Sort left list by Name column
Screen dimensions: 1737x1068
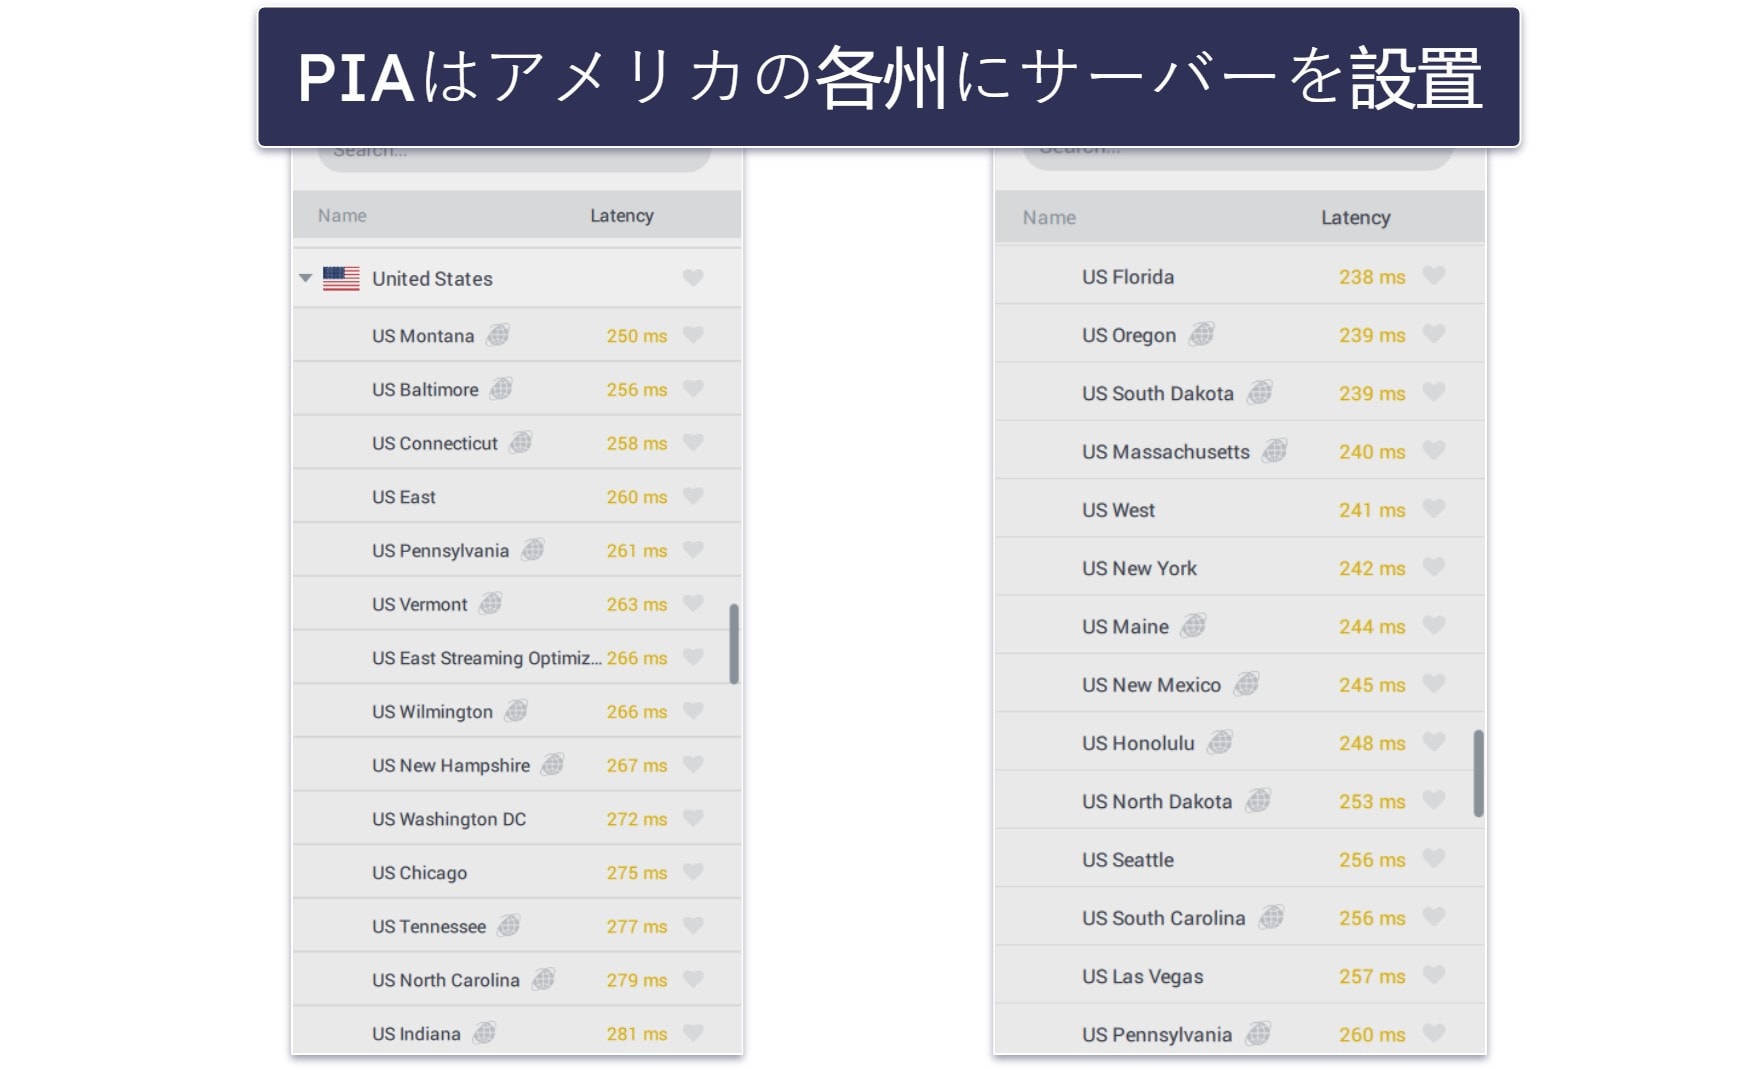click(x=342, y=215)
